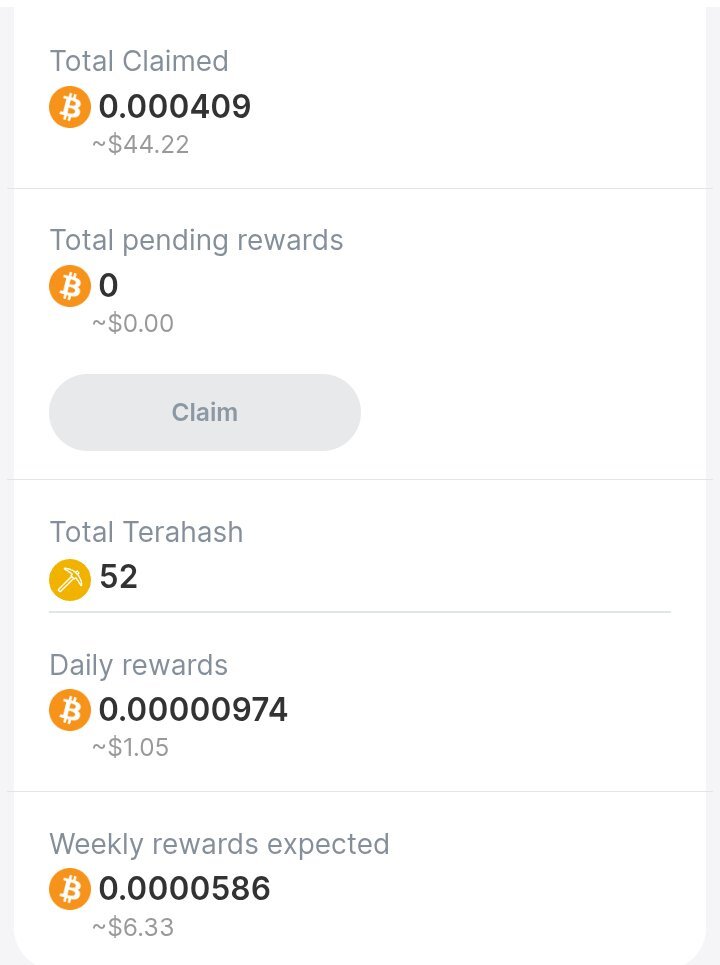Click the 0.00000974 daily reward amount

193,709
